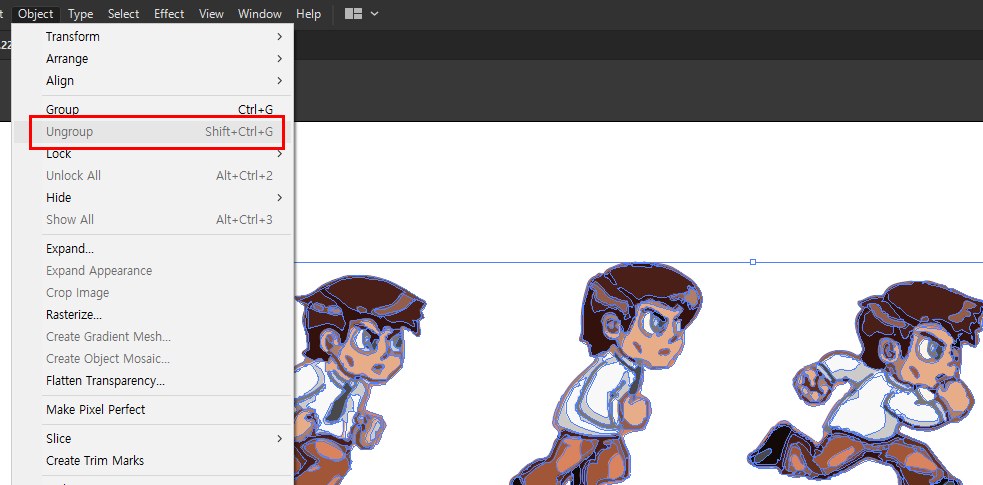The width and height of the screenshot is (983, 485).
Task: Open the Select menu
Action: click(124, 14)
